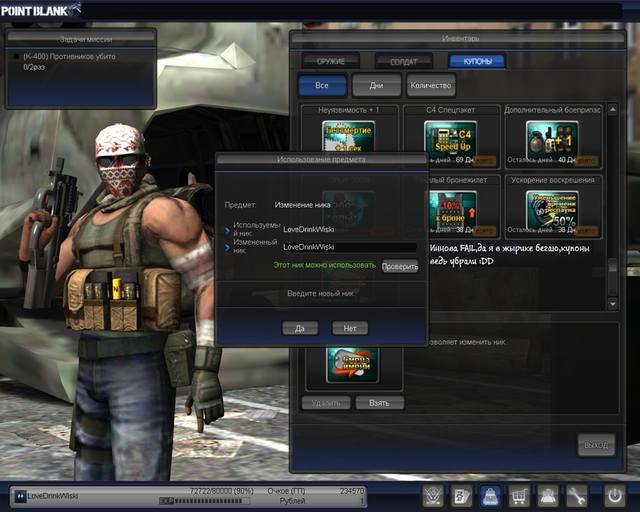Click the Очков (ГП) points value
This screenshot has width=640, height=512.
[x=351, y=491]
